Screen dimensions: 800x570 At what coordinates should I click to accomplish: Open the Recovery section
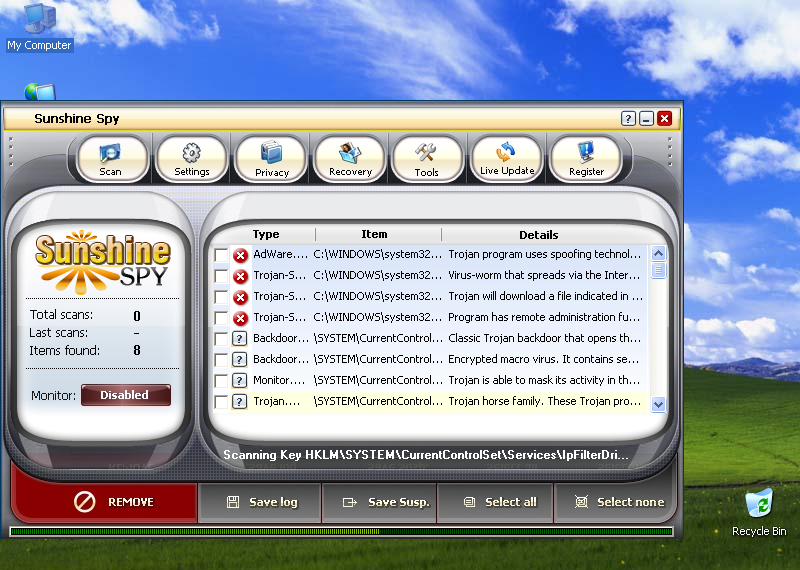click(x=350, y=159)
